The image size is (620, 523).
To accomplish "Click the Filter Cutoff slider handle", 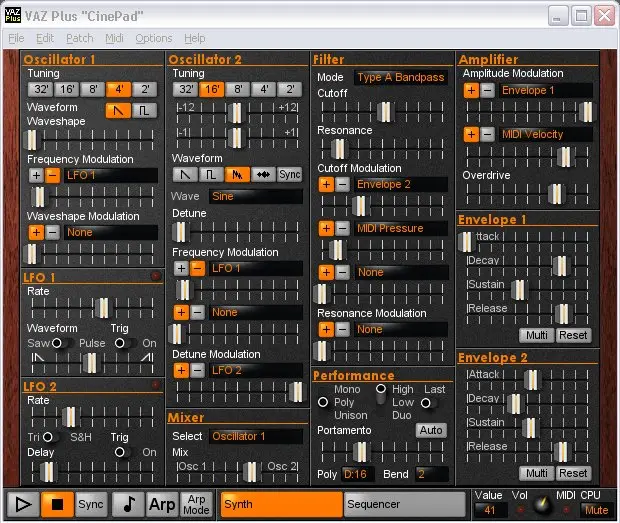I will pos(386,112).
